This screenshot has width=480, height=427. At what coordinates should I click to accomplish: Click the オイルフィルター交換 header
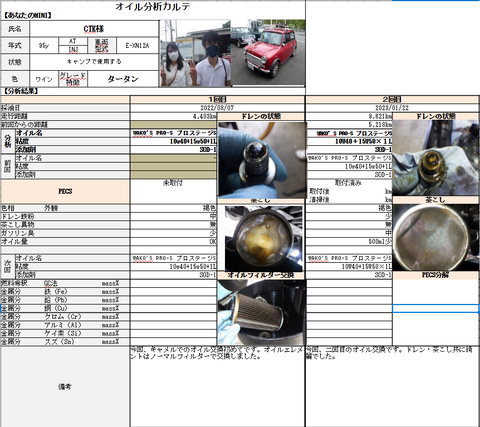[x=261, y=275]
